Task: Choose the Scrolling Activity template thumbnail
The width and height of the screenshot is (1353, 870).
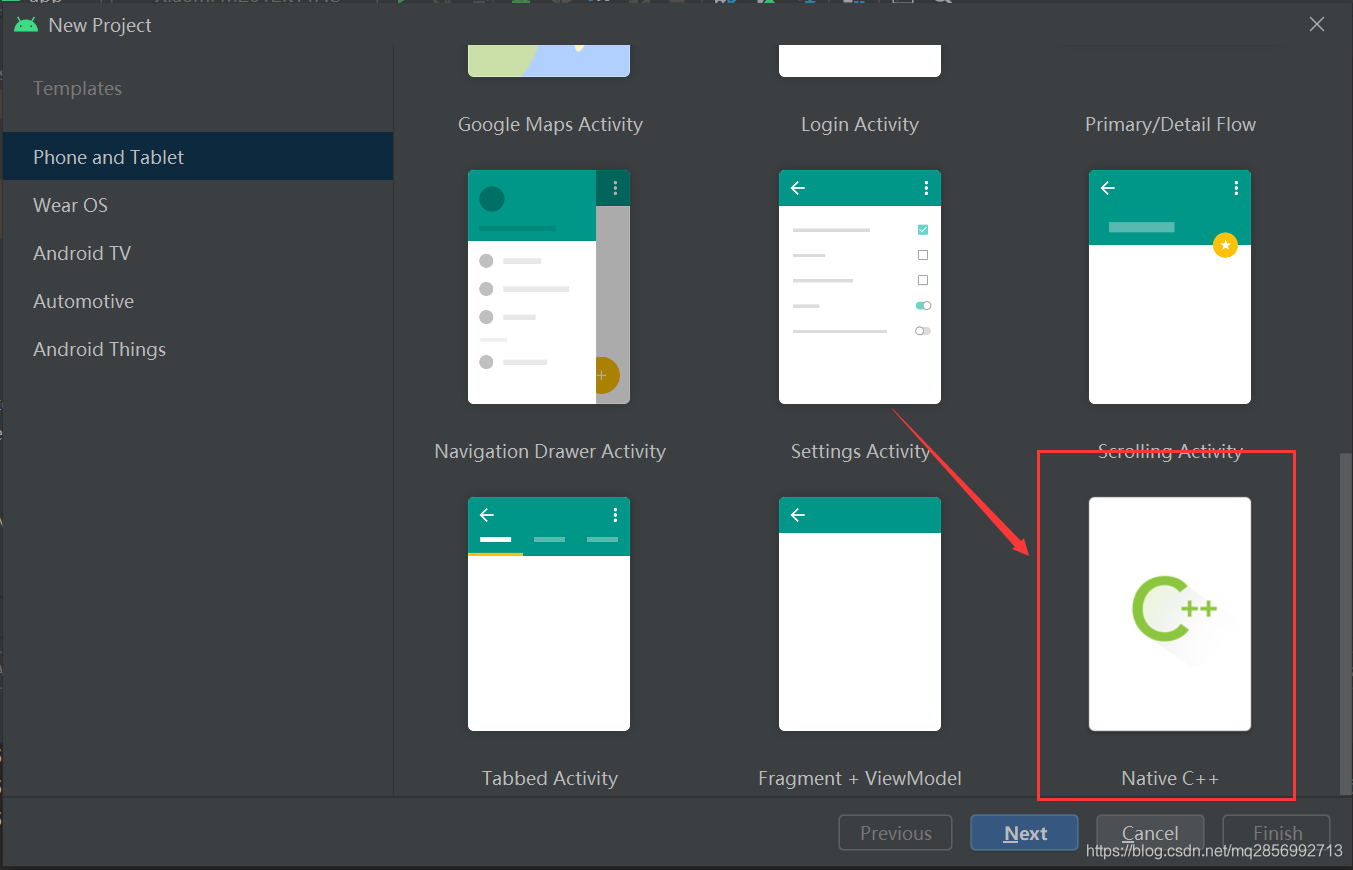Action: [x=1169, y=287]
